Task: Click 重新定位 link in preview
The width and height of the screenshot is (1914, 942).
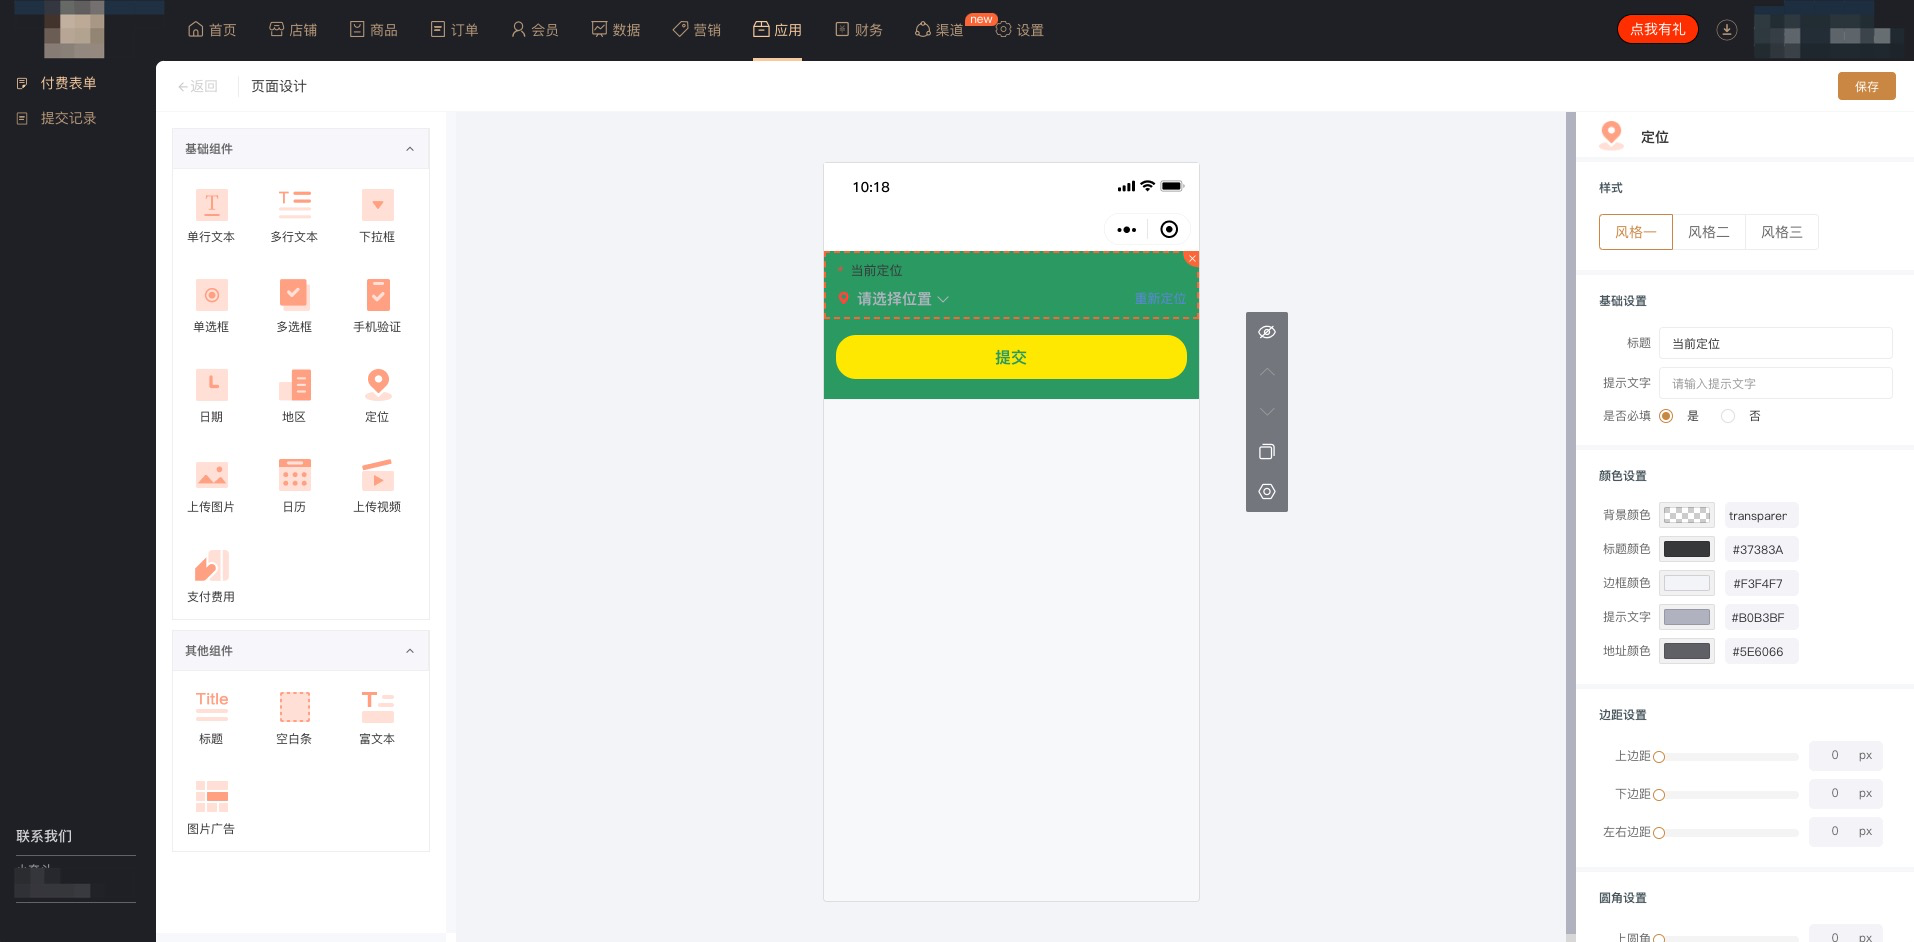Action: coord(1160,299)
